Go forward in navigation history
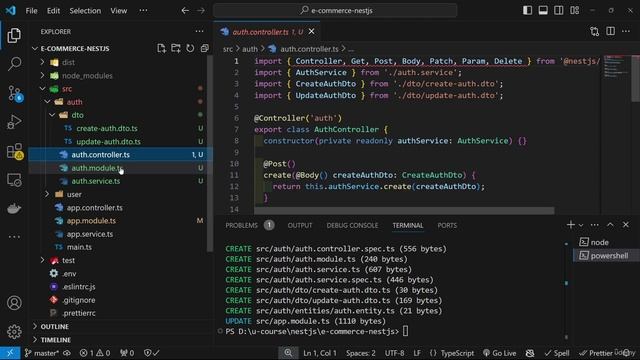The image size is (640, 360). (x=201, y=11)
